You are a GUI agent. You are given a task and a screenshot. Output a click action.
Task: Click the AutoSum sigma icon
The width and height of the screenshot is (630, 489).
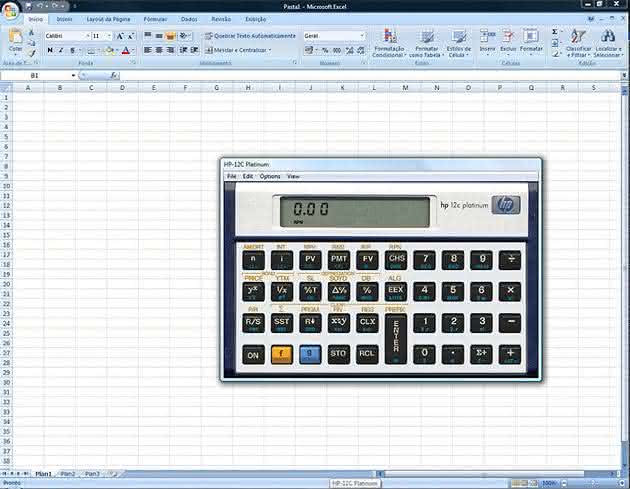[554, 32]
